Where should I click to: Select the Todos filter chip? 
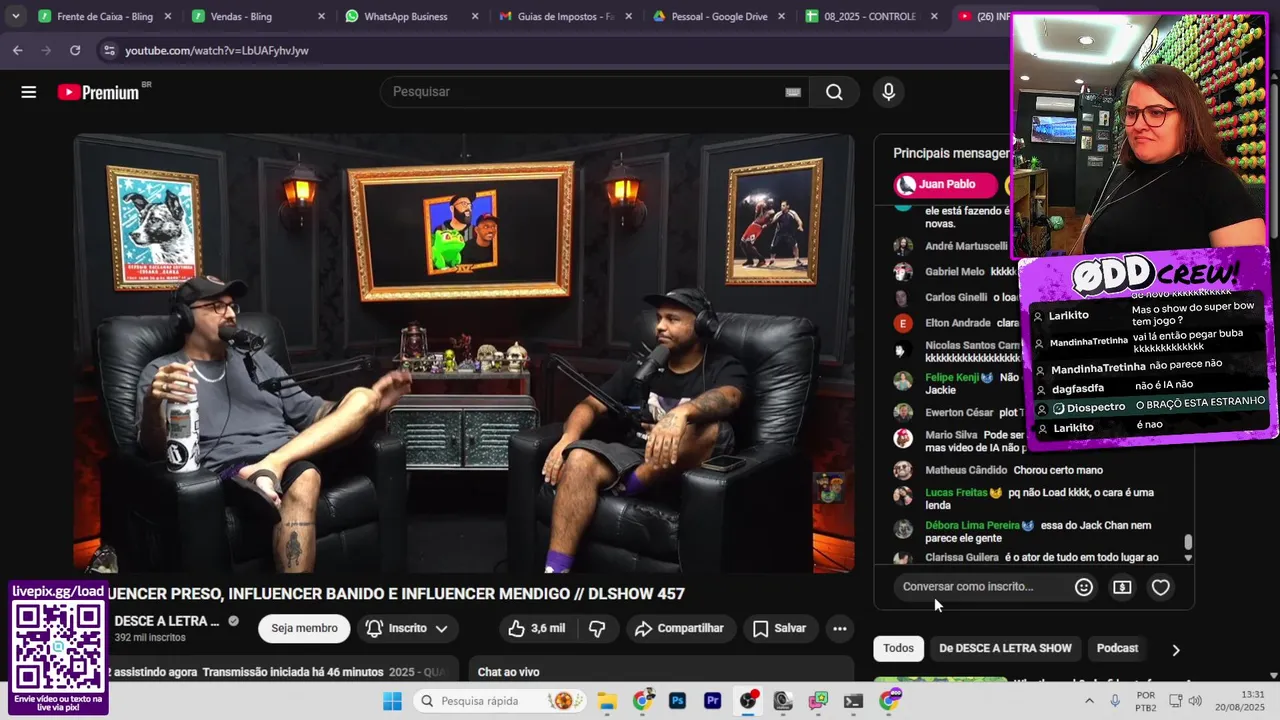(898, 648)
